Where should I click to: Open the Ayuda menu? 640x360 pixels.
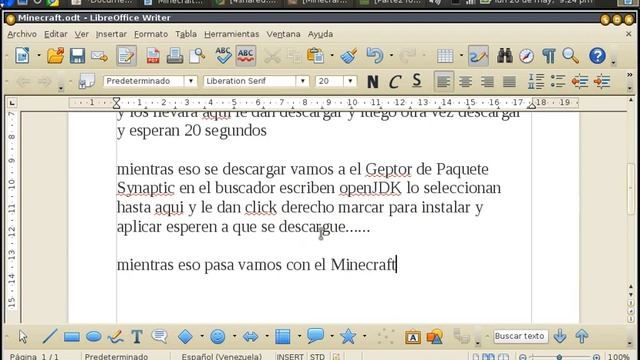320,34
